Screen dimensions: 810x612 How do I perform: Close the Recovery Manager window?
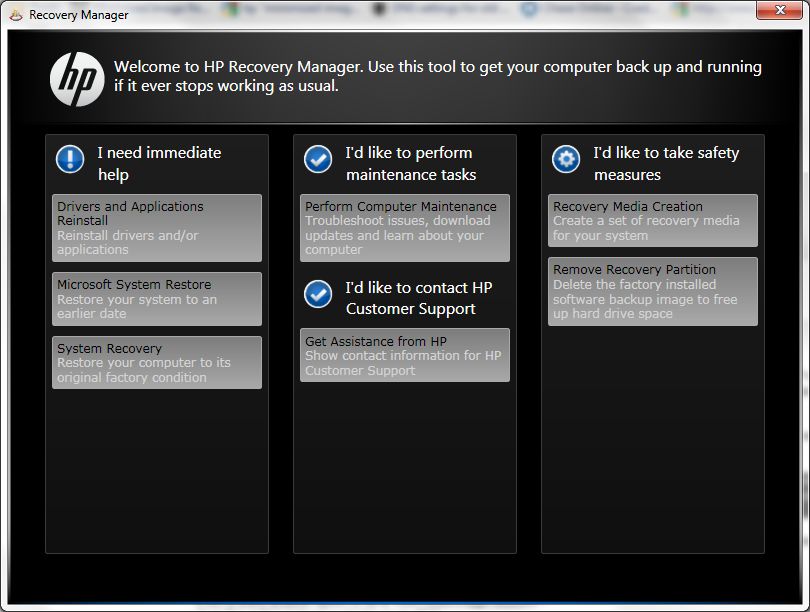(780, 10)
